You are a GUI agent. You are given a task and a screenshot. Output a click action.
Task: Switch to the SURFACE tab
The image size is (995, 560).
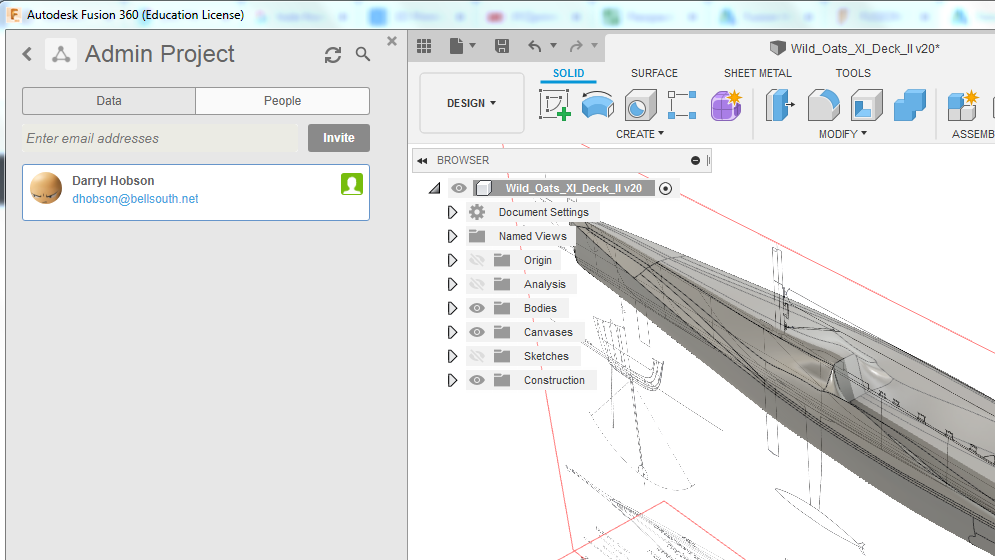[x=654, y=73]
